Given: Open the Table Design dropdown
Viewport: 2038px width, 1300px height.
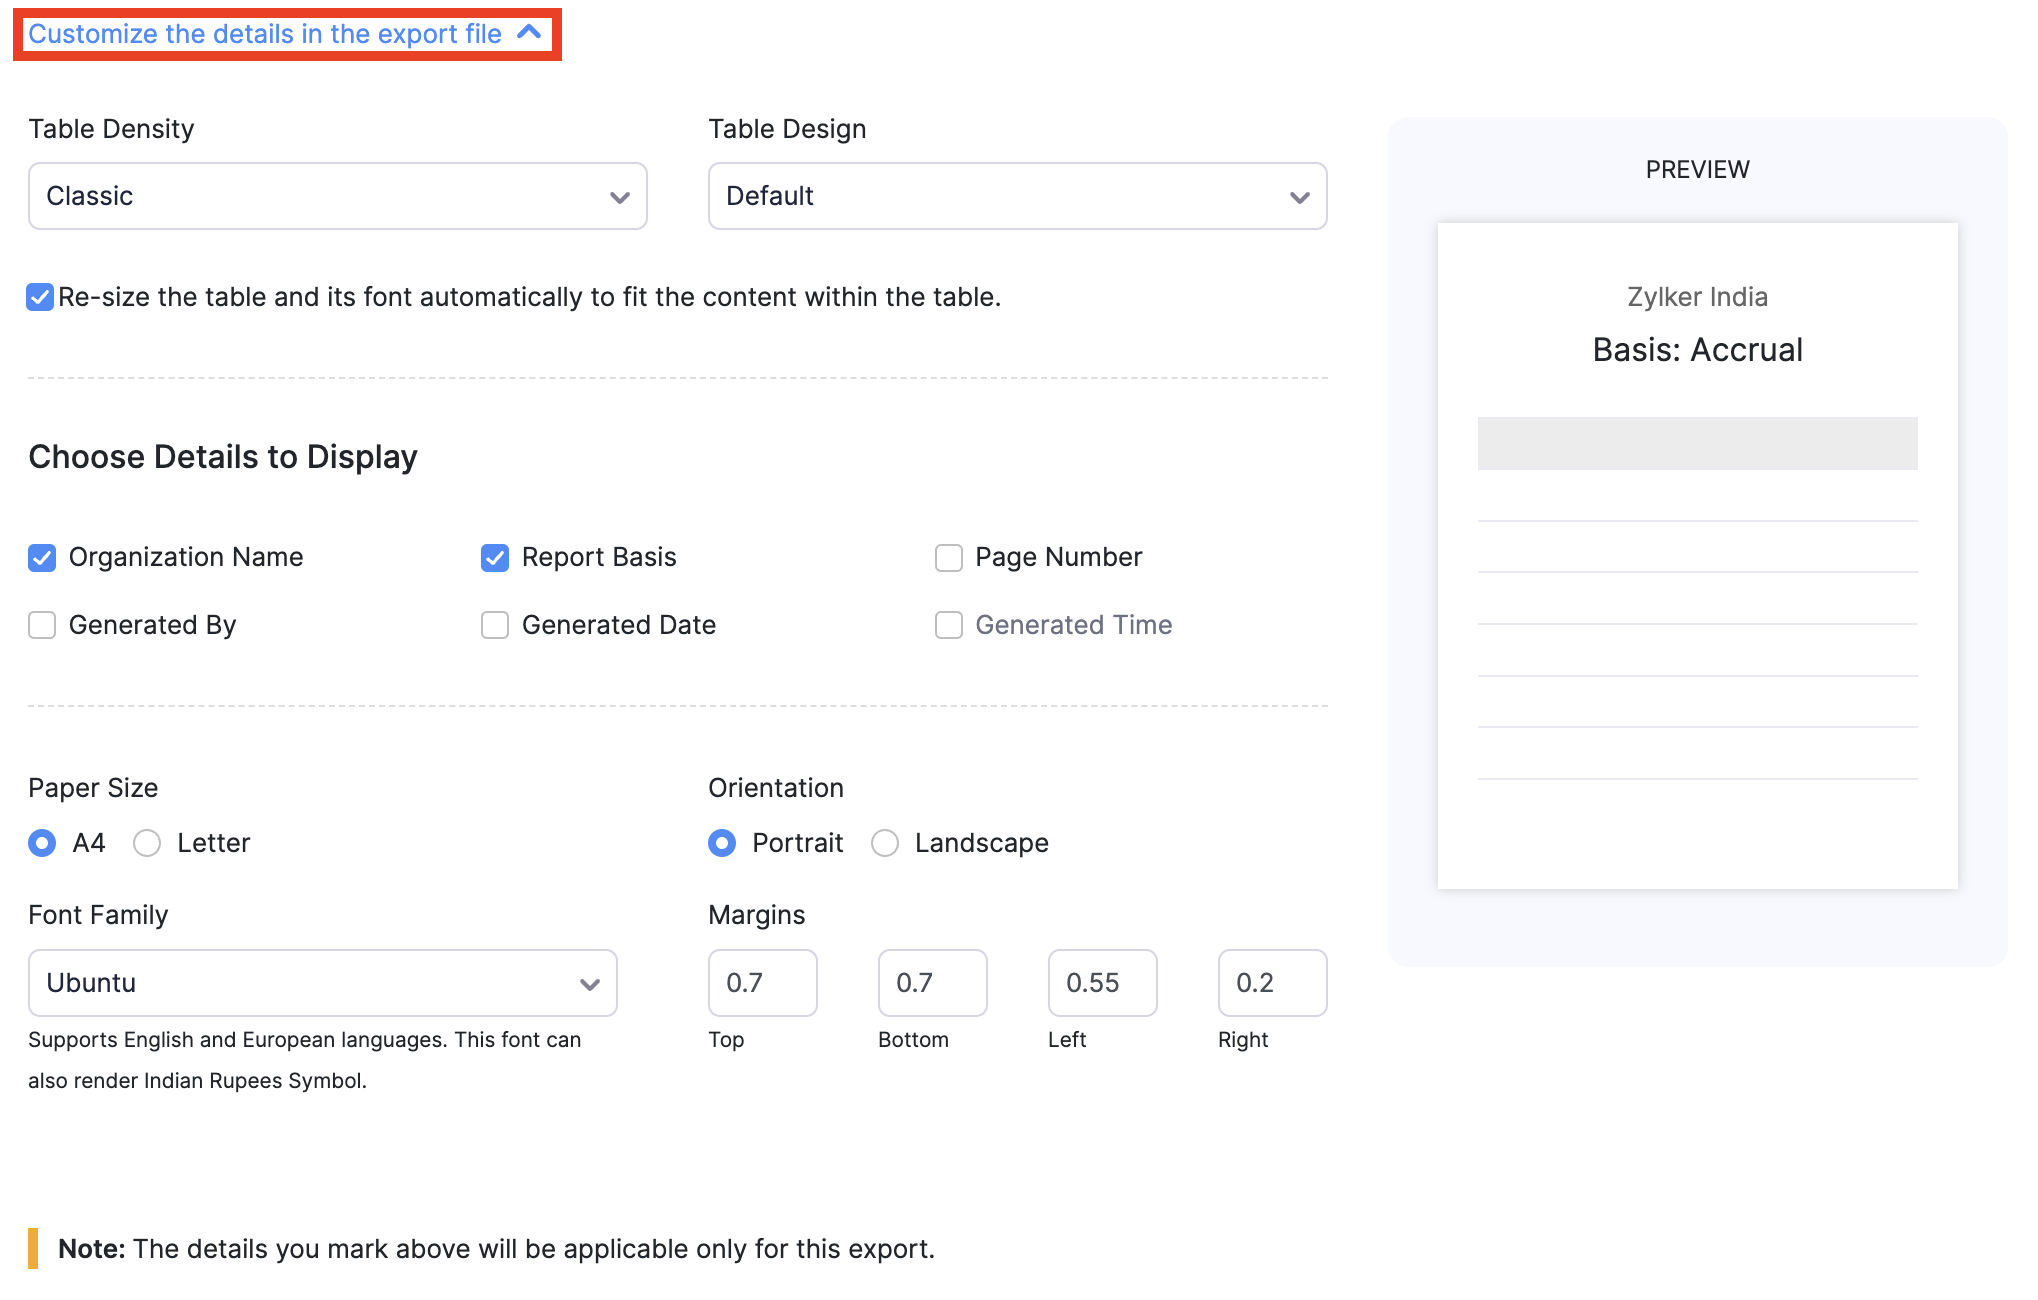Looking at the screenshot, I should 1016,196.
